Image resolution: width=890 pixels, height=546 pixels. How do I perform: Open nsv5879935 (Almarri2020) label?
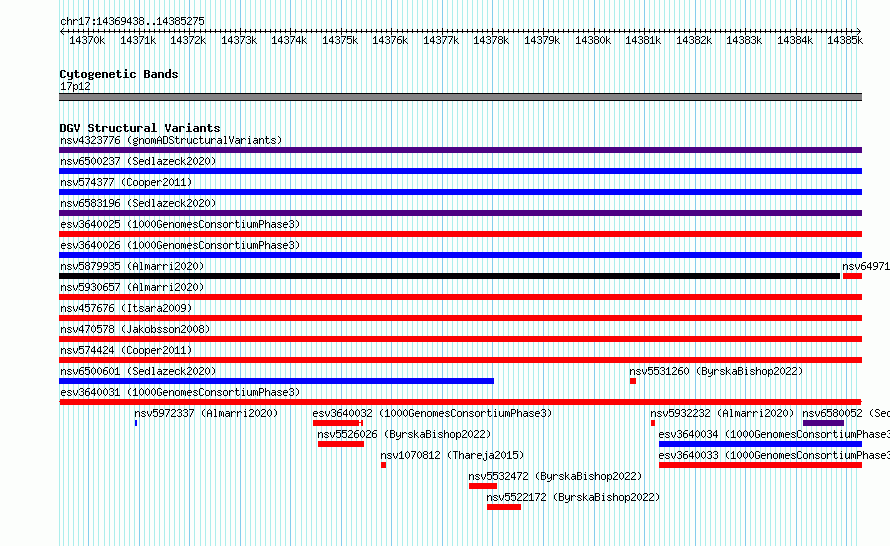click(132, 266)
